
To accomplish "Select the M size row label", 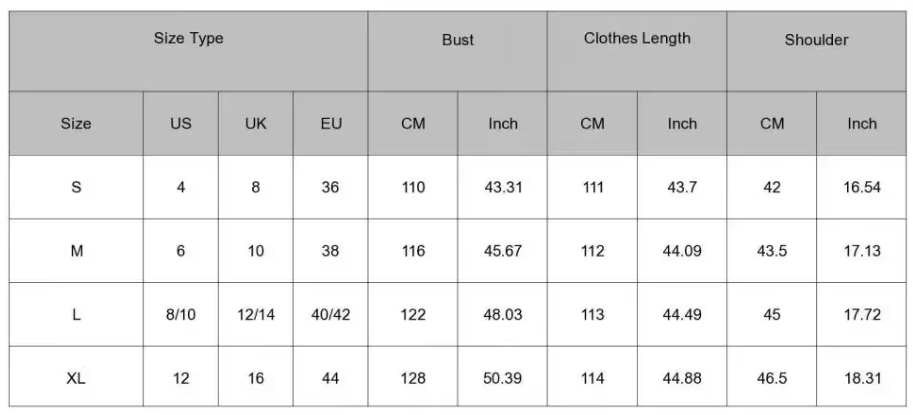I will 76,251.
